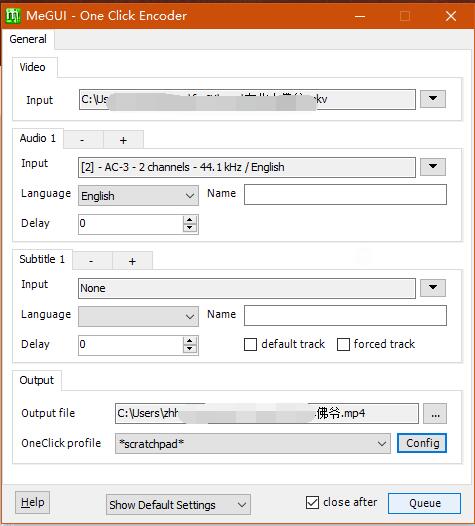The width and height of the screenshot is (475, 526).
Task: Enable the forced track checkbox
Action: (343, 345)
